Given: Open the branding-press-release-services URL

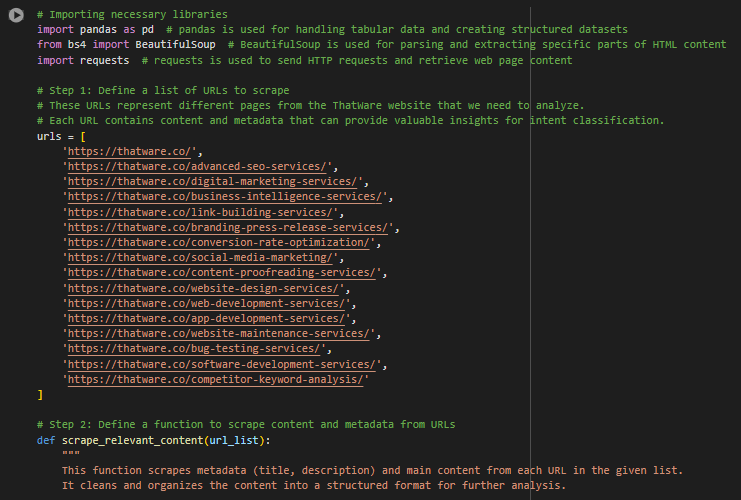Looking at the screenshot, I should (228, 227).
